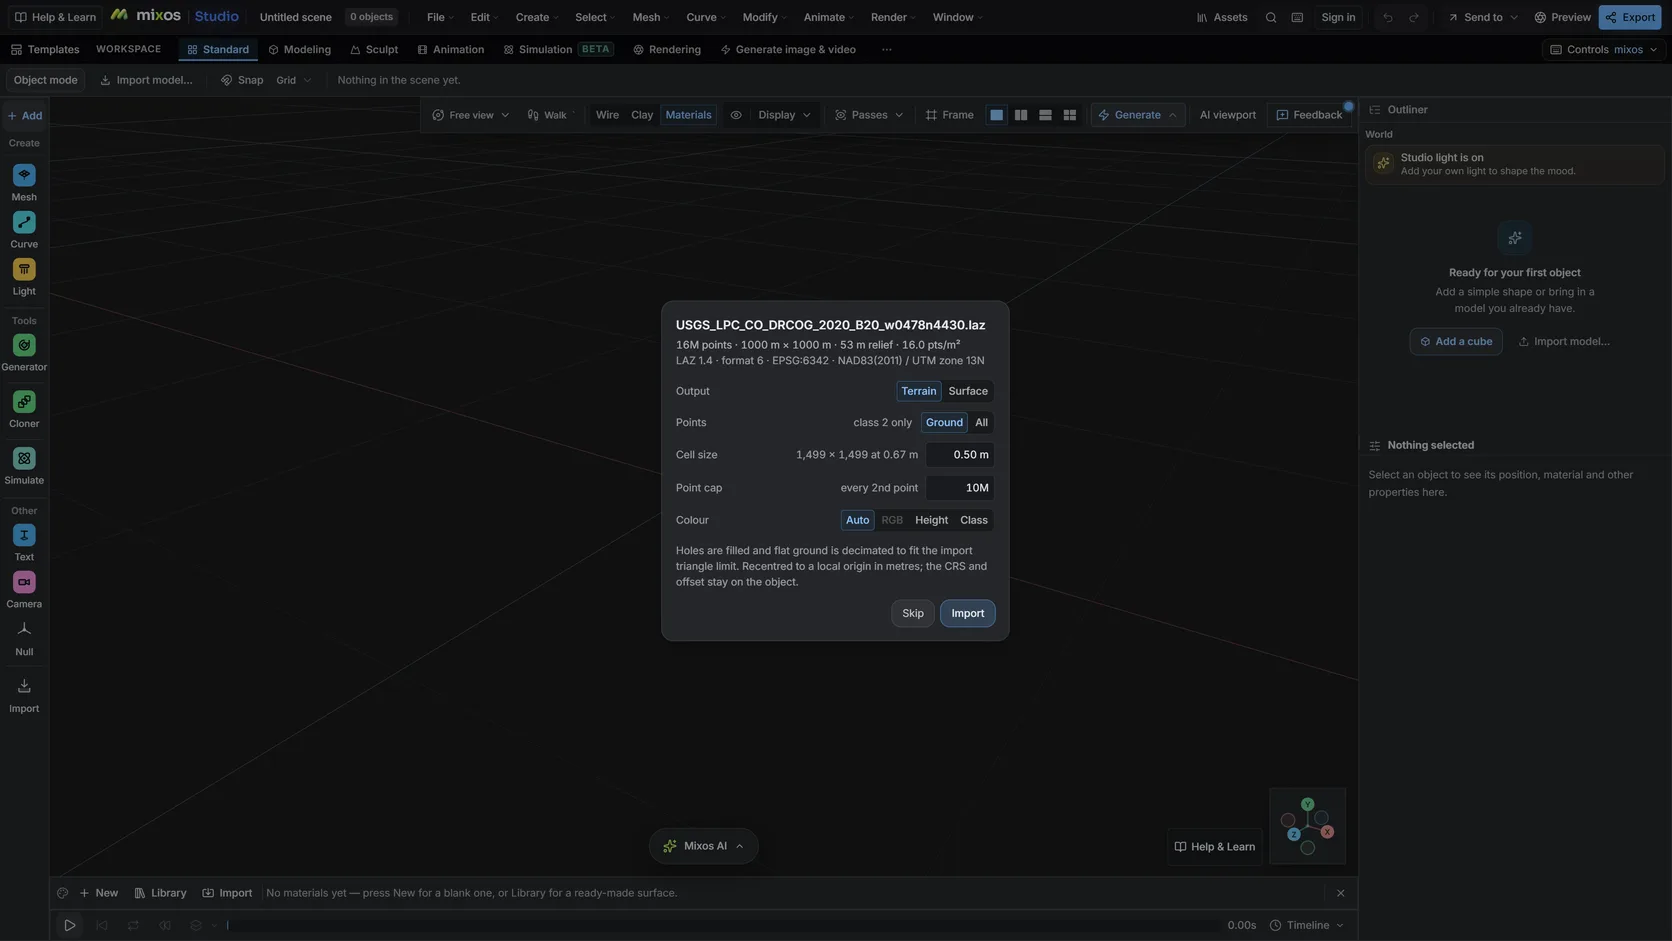Select the Curve create tool
Image resolution: width=1672 pixels, height=941 pixels.
click(24, 229)
